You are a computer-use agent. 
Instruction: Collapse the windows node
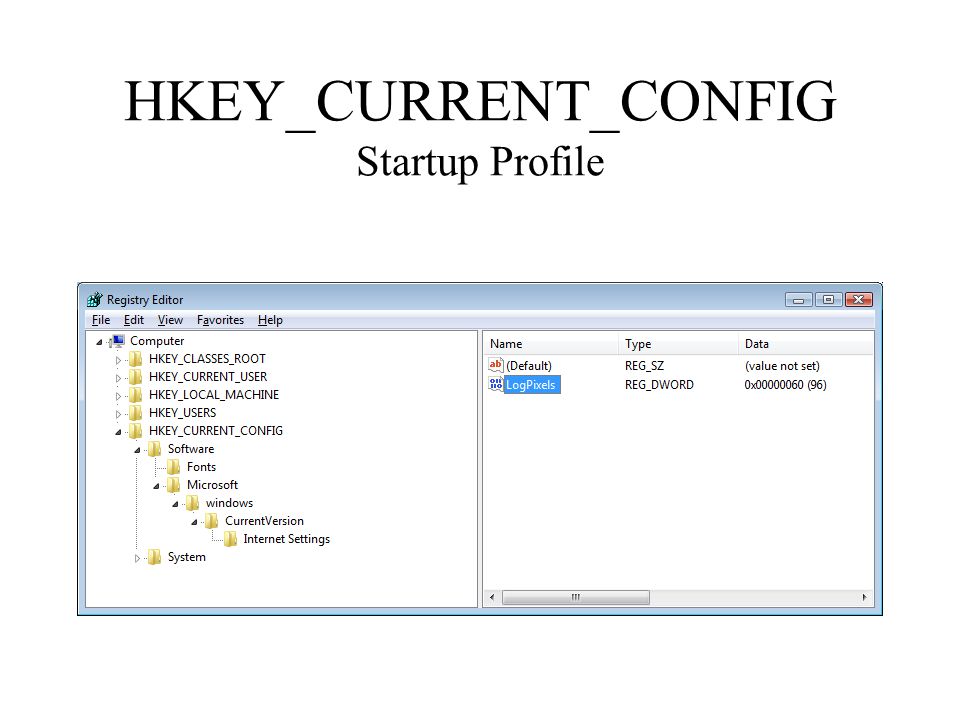pyautogui.click(x=175, y=504)
